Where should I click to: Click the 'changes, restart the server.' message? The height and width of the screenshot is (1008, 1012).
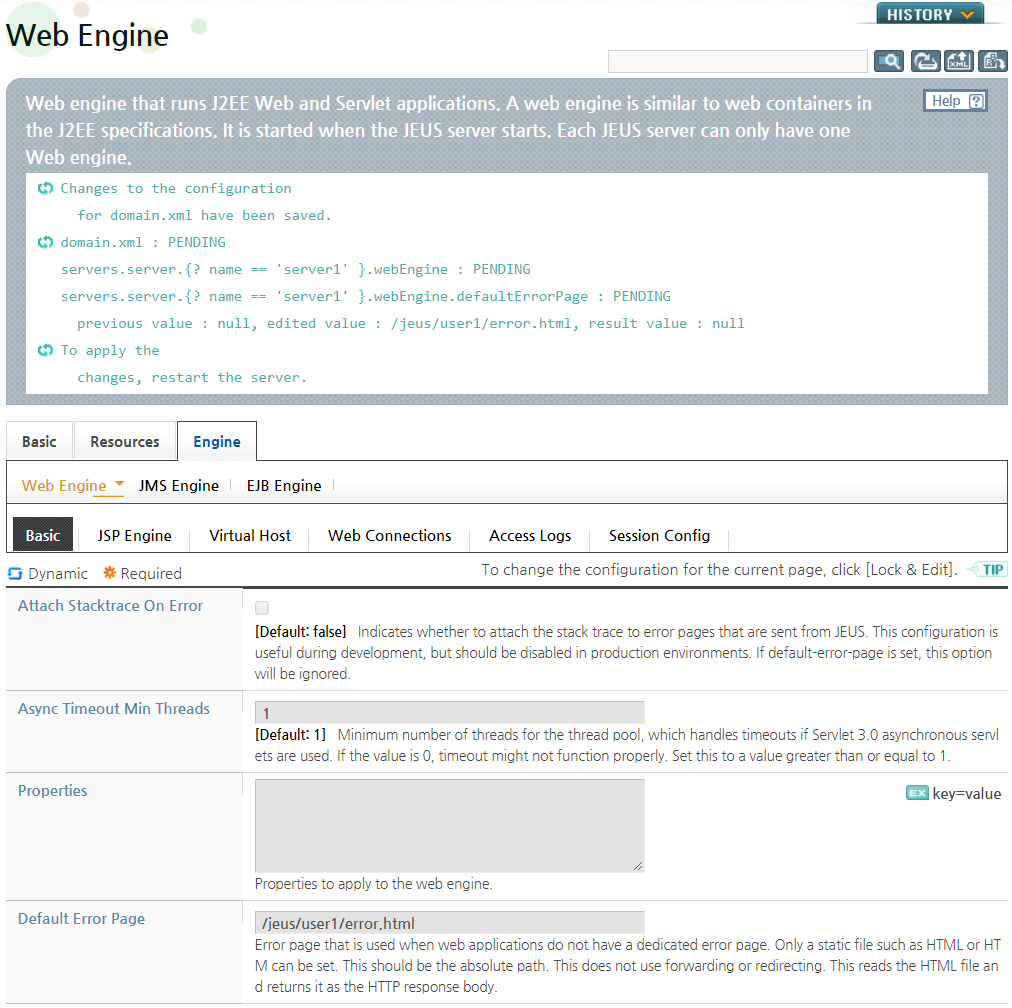tap(192, 378)
